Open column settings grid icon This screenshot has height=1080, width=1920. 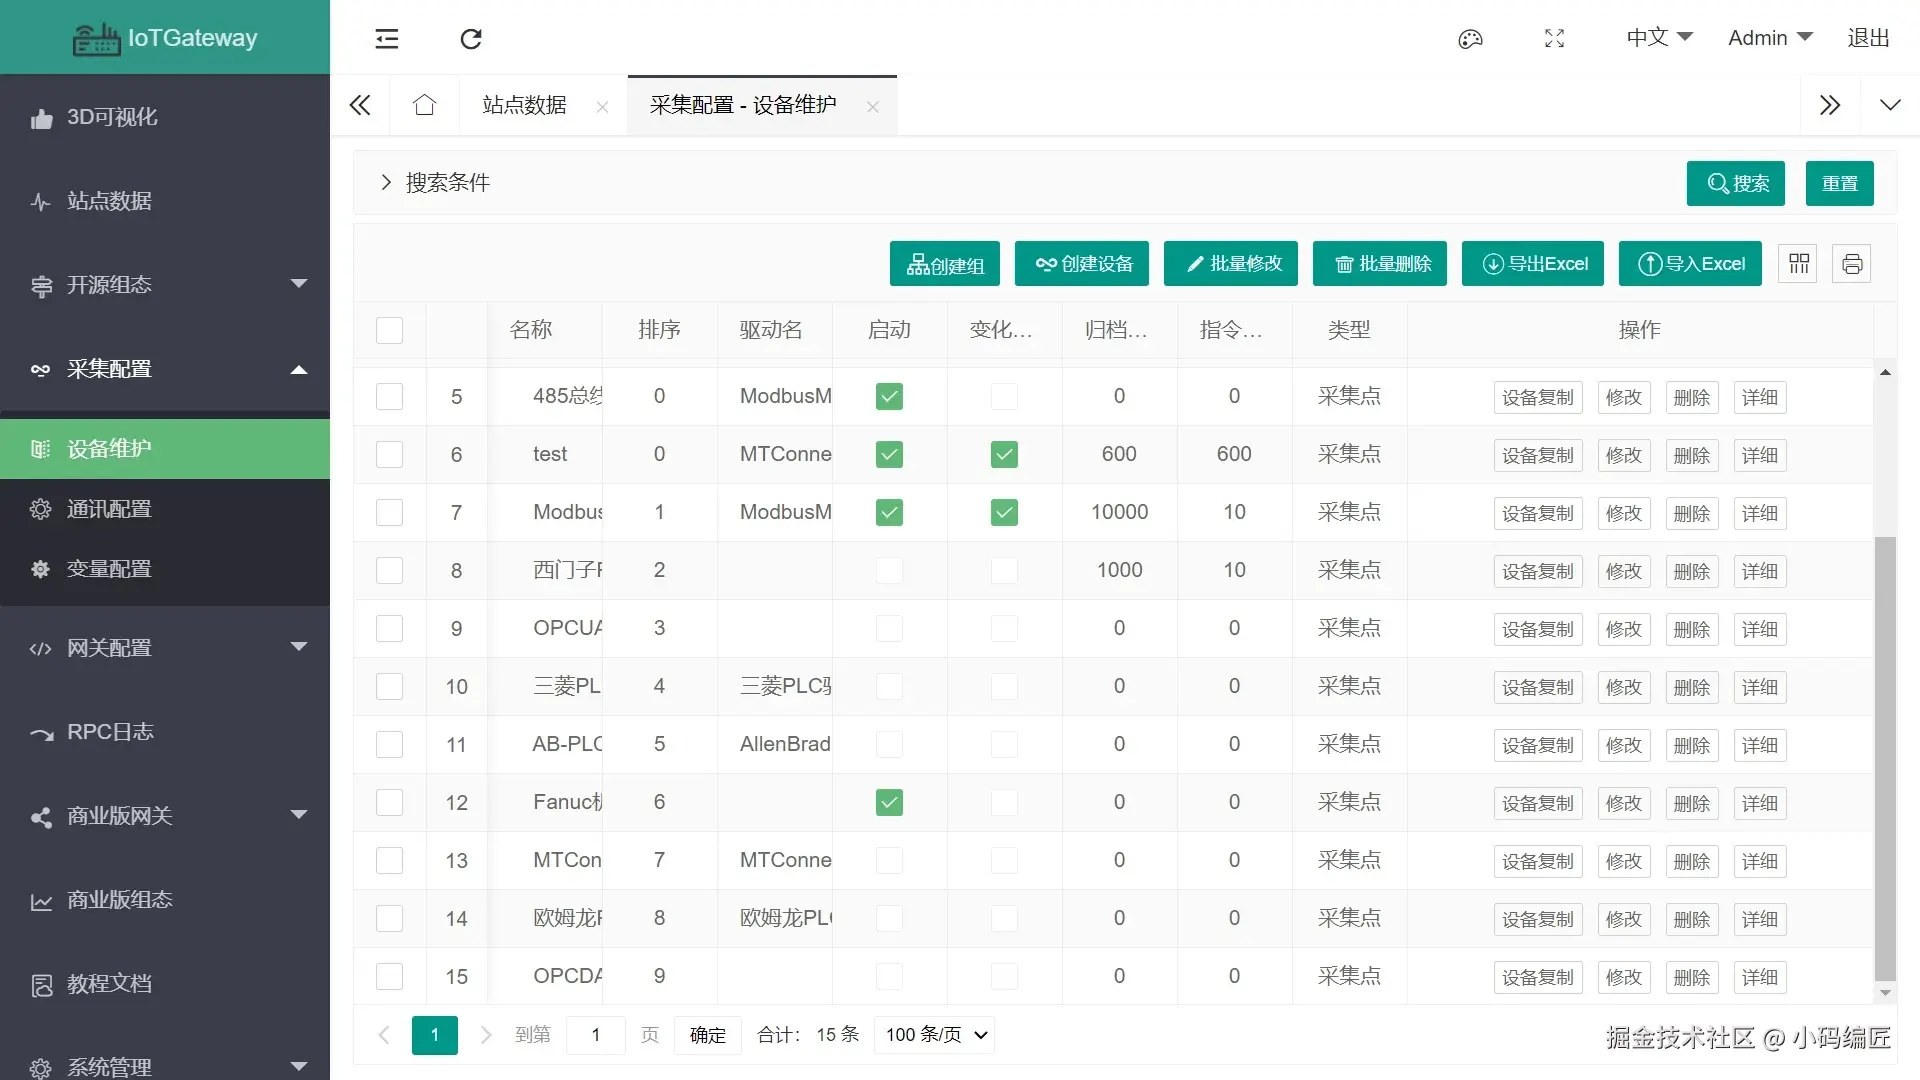point(1799,264)
